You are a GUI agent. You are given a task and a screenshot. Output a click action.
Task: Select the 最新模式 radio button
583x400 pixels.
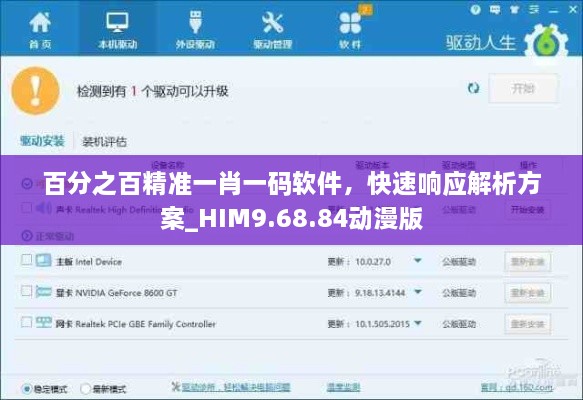point(85,389)
